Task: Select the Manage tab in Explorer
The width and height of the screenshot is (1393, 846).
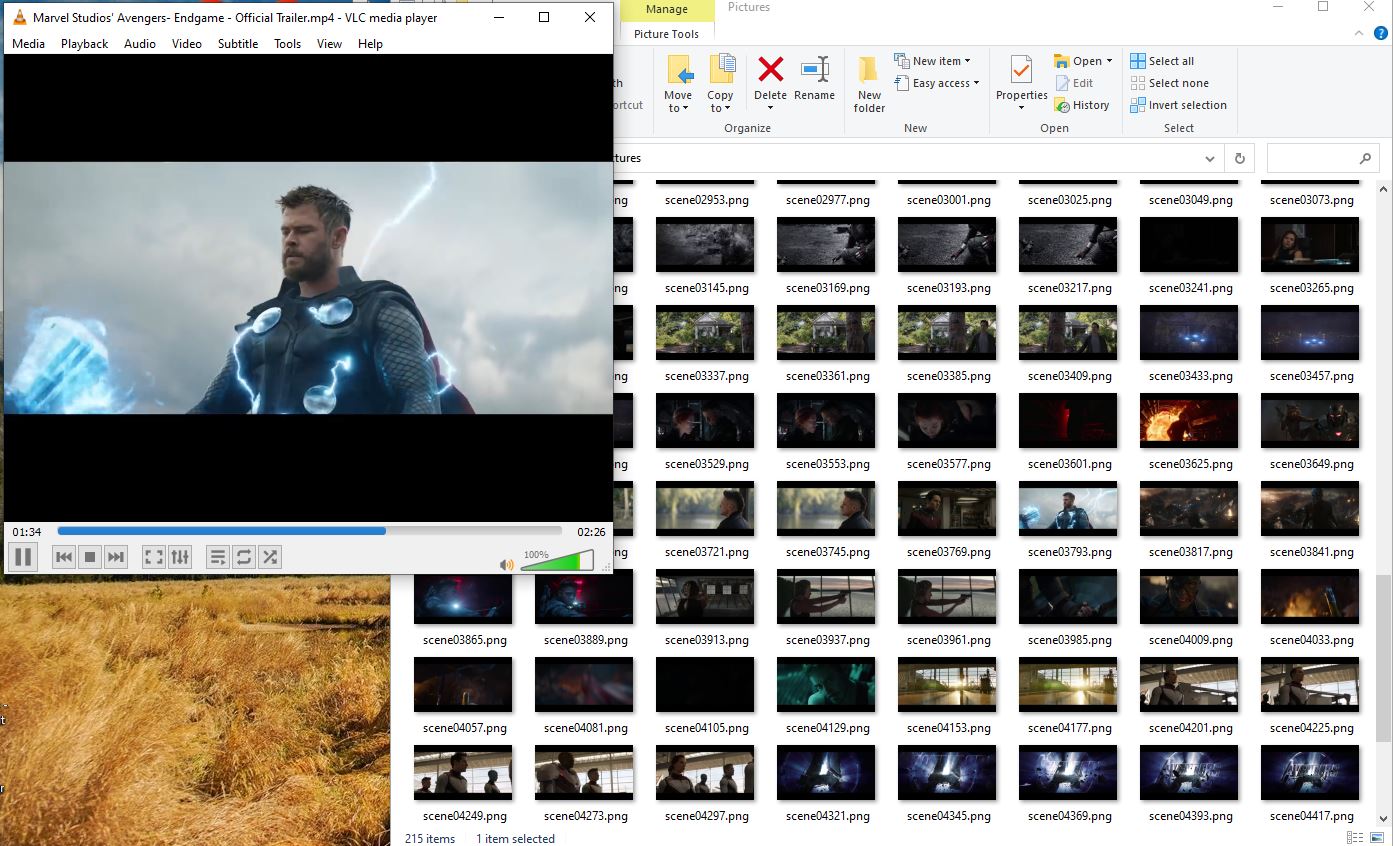Action: coord(667,9)
